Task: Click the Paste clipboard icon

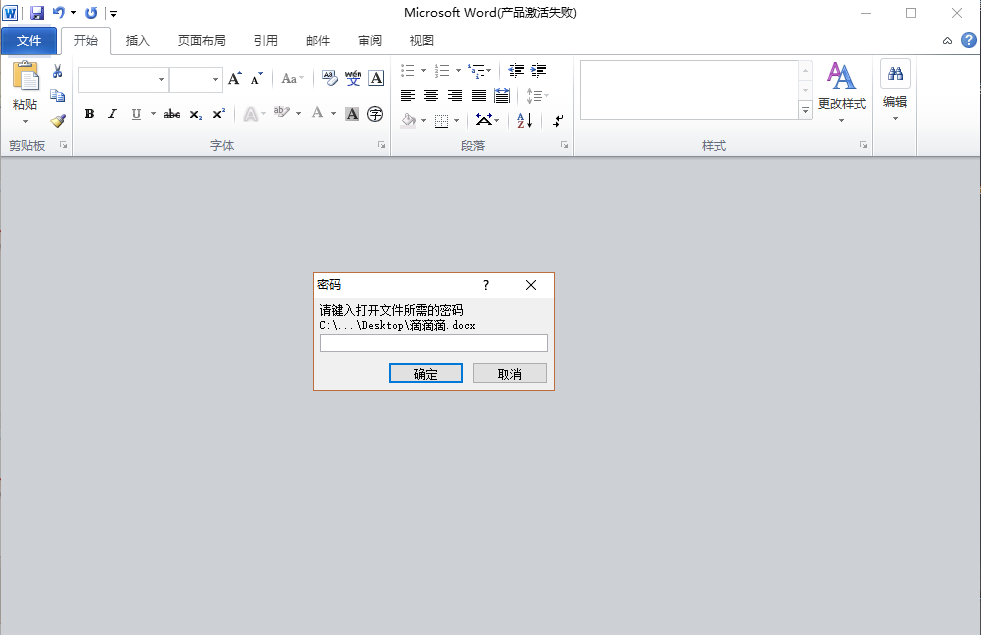Action: [x=26, y=76]
